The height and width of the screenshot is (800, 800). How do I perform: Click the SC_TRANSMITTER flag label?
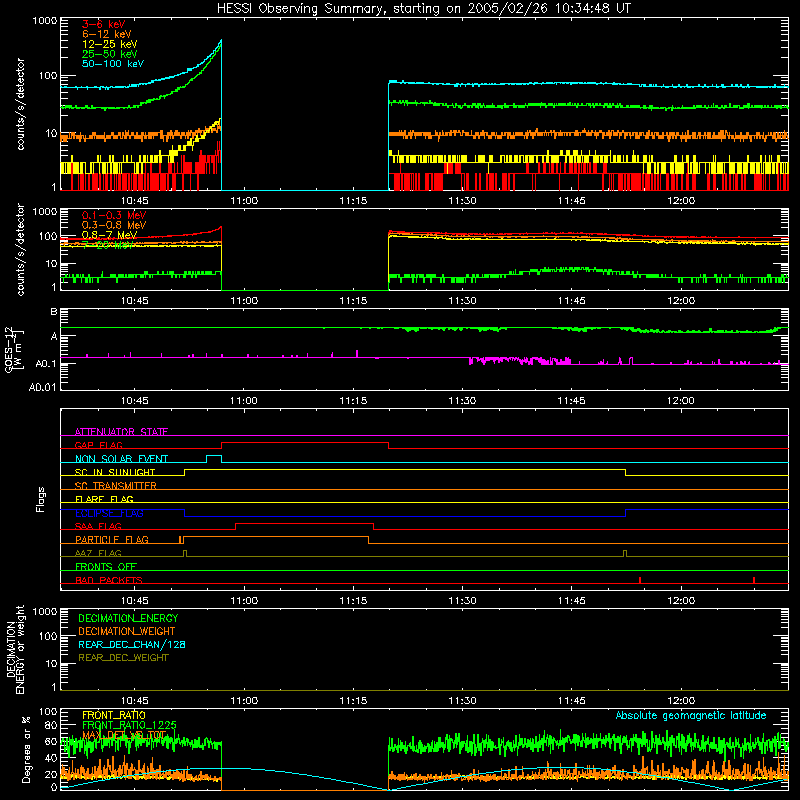[116, 486]
